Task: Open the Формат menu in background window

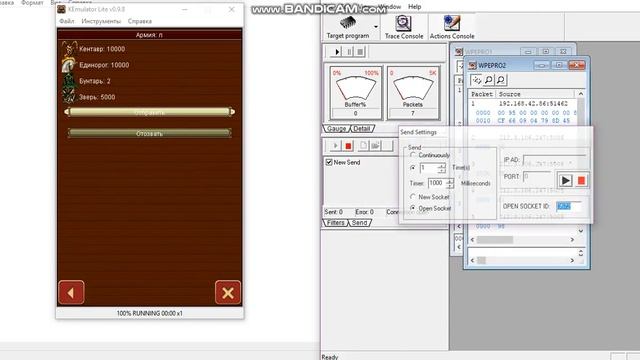Action: (x=32, y=2)
